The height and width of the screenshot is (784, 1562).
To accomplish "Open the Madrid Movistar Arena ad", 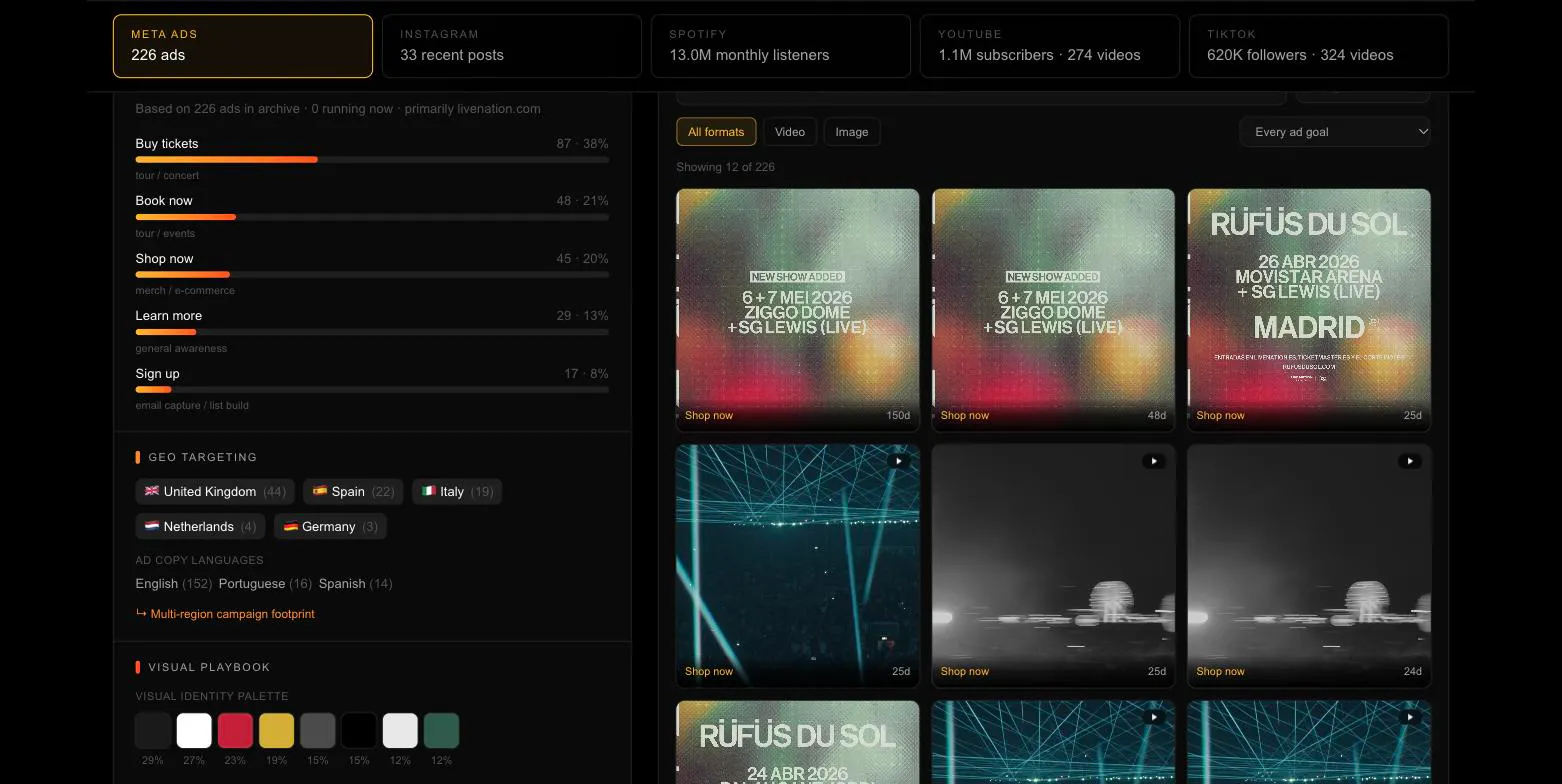I will click(x=1309, y=310).
